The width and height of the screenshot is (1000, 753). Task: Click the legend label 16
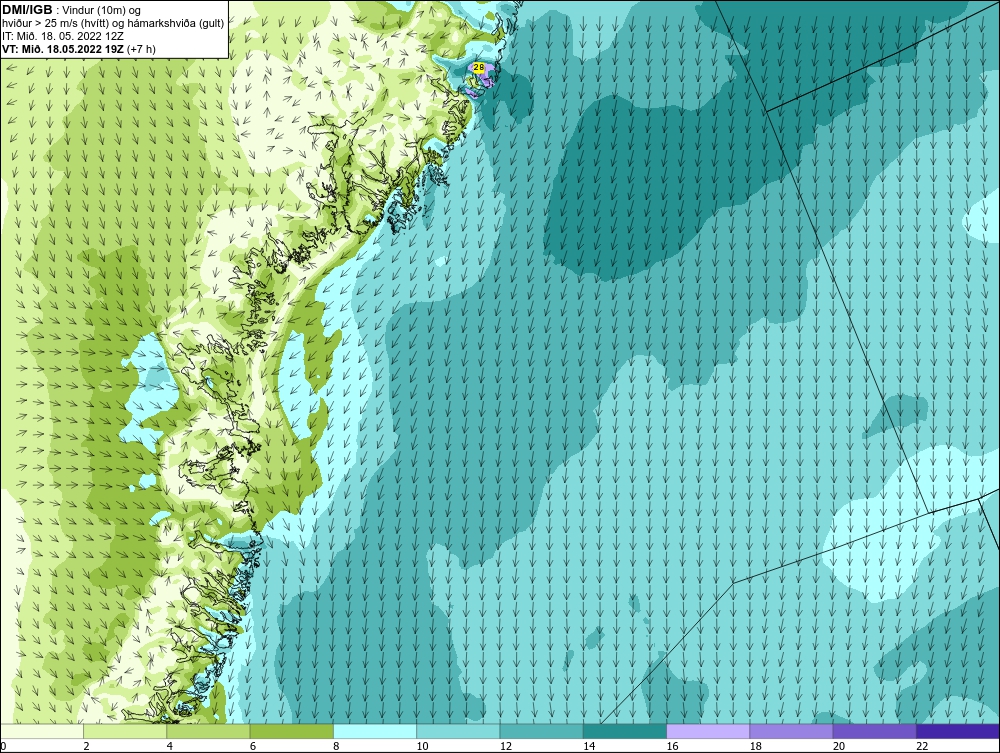click(672, 746)
